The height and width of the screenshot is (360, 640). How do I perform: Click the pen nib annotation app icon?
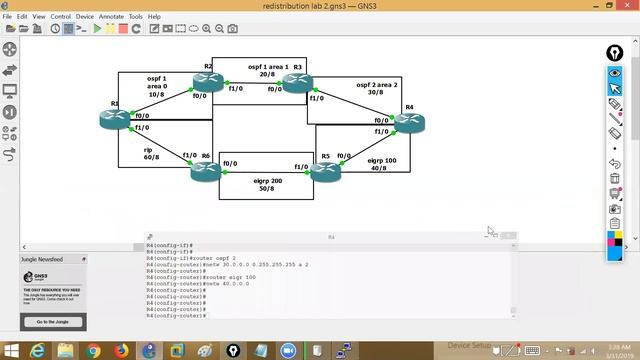[x=614, y=53]
